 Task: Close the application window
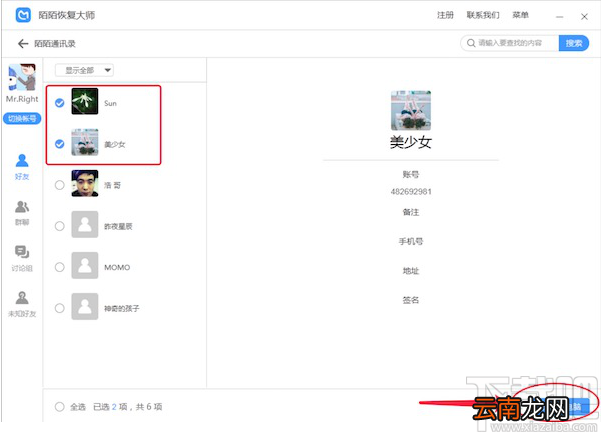click(584, 16)
